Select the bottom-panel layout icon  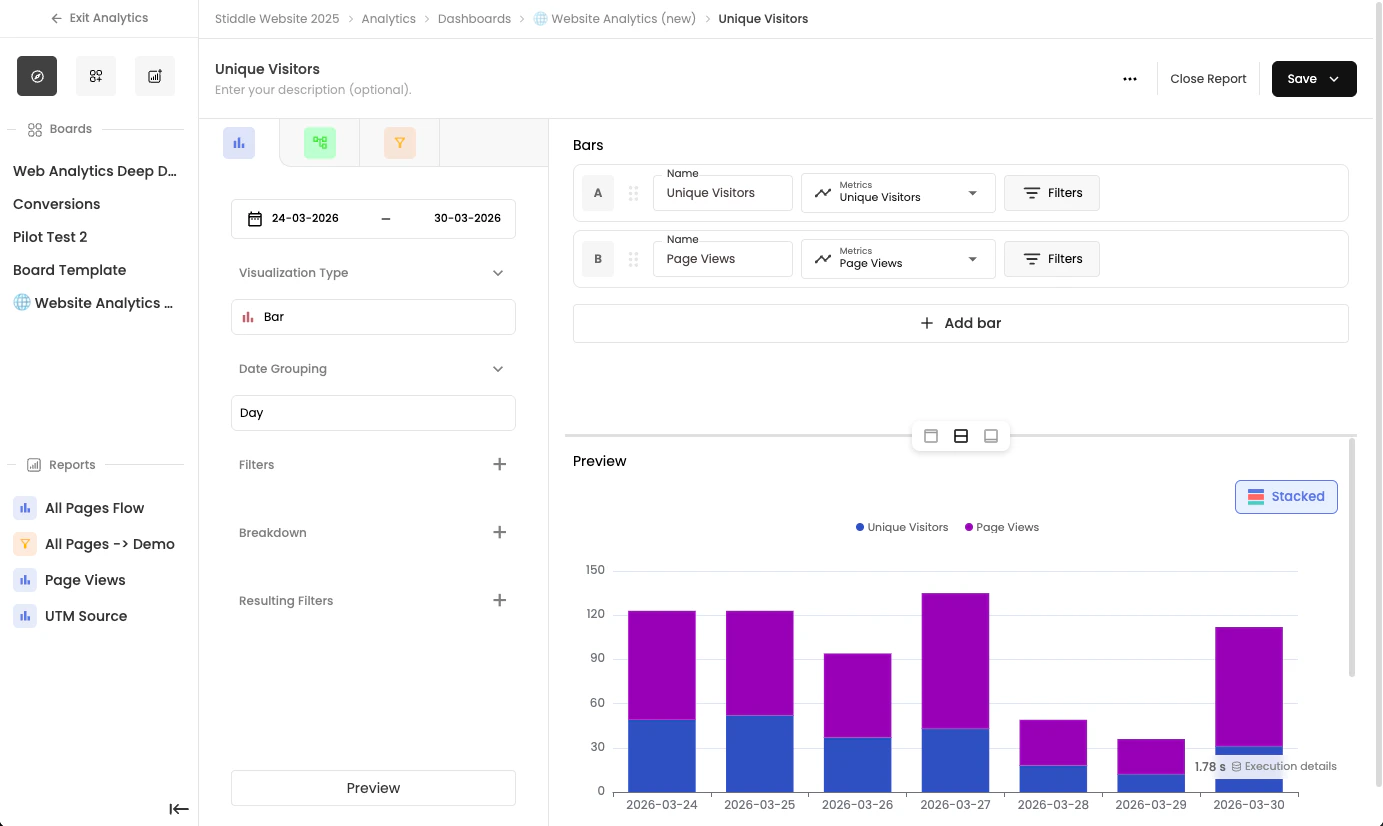[991, 436]
